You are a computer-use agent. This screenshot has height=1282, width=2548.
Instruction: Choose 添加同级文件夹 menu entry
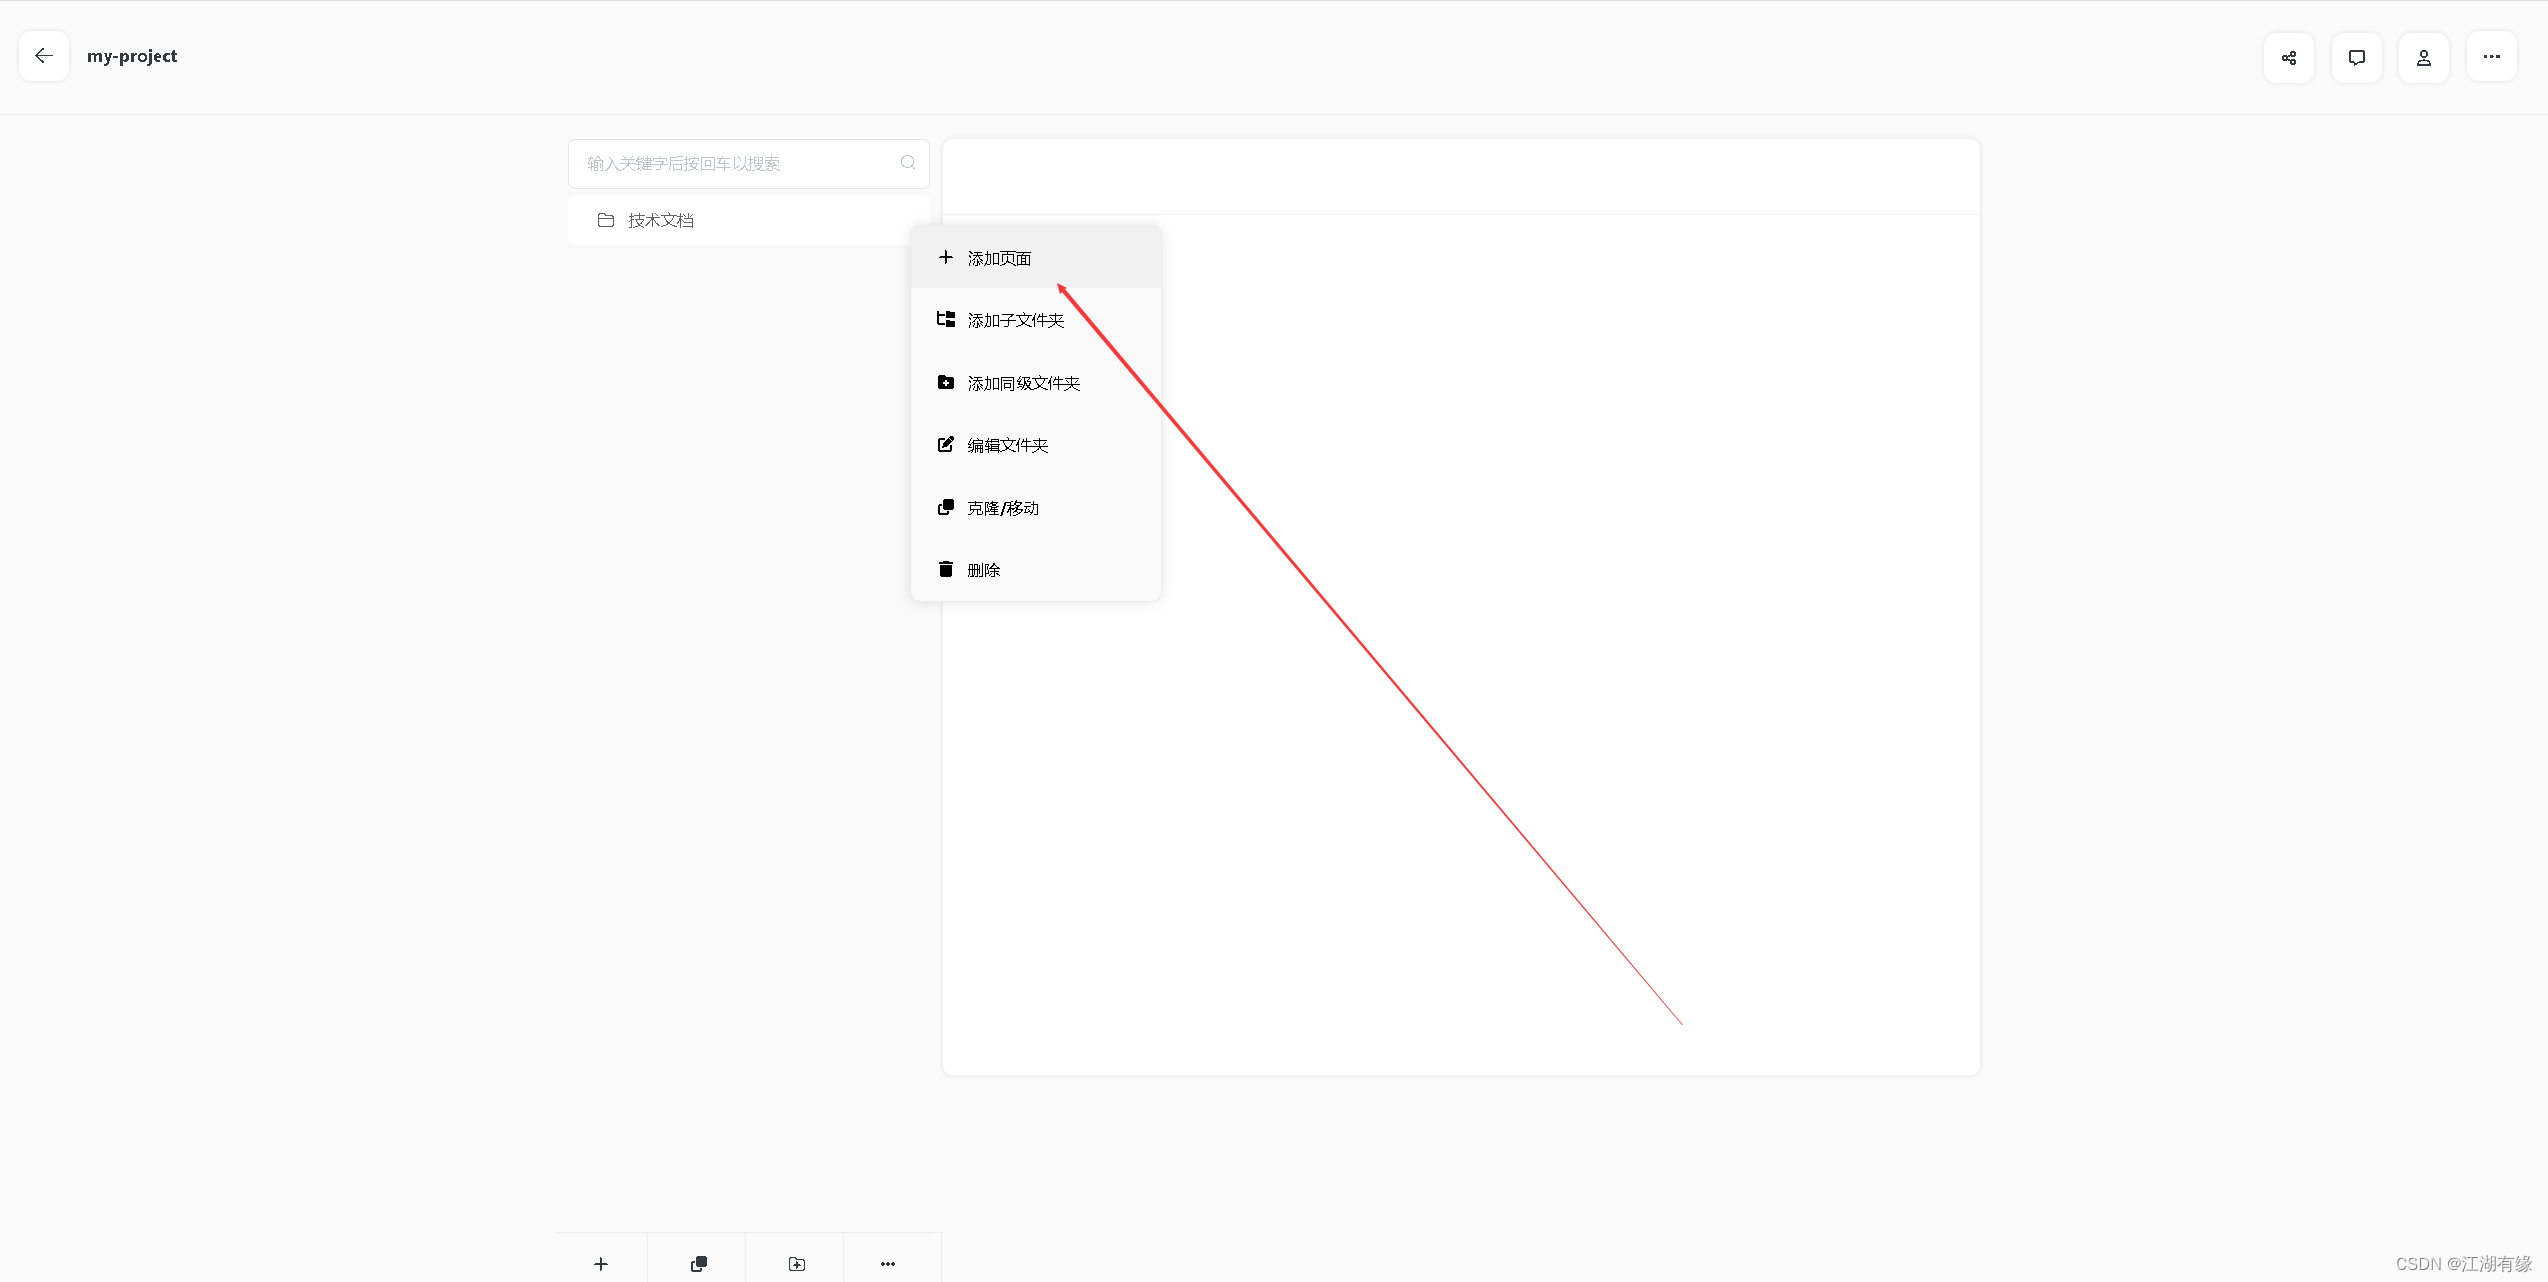point(1036,383)
